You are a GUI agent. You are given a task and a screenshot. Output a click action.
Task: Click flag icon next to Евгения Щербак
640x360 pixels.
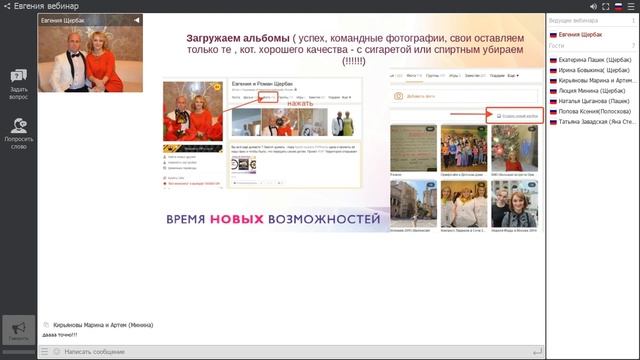coord(553,35)
